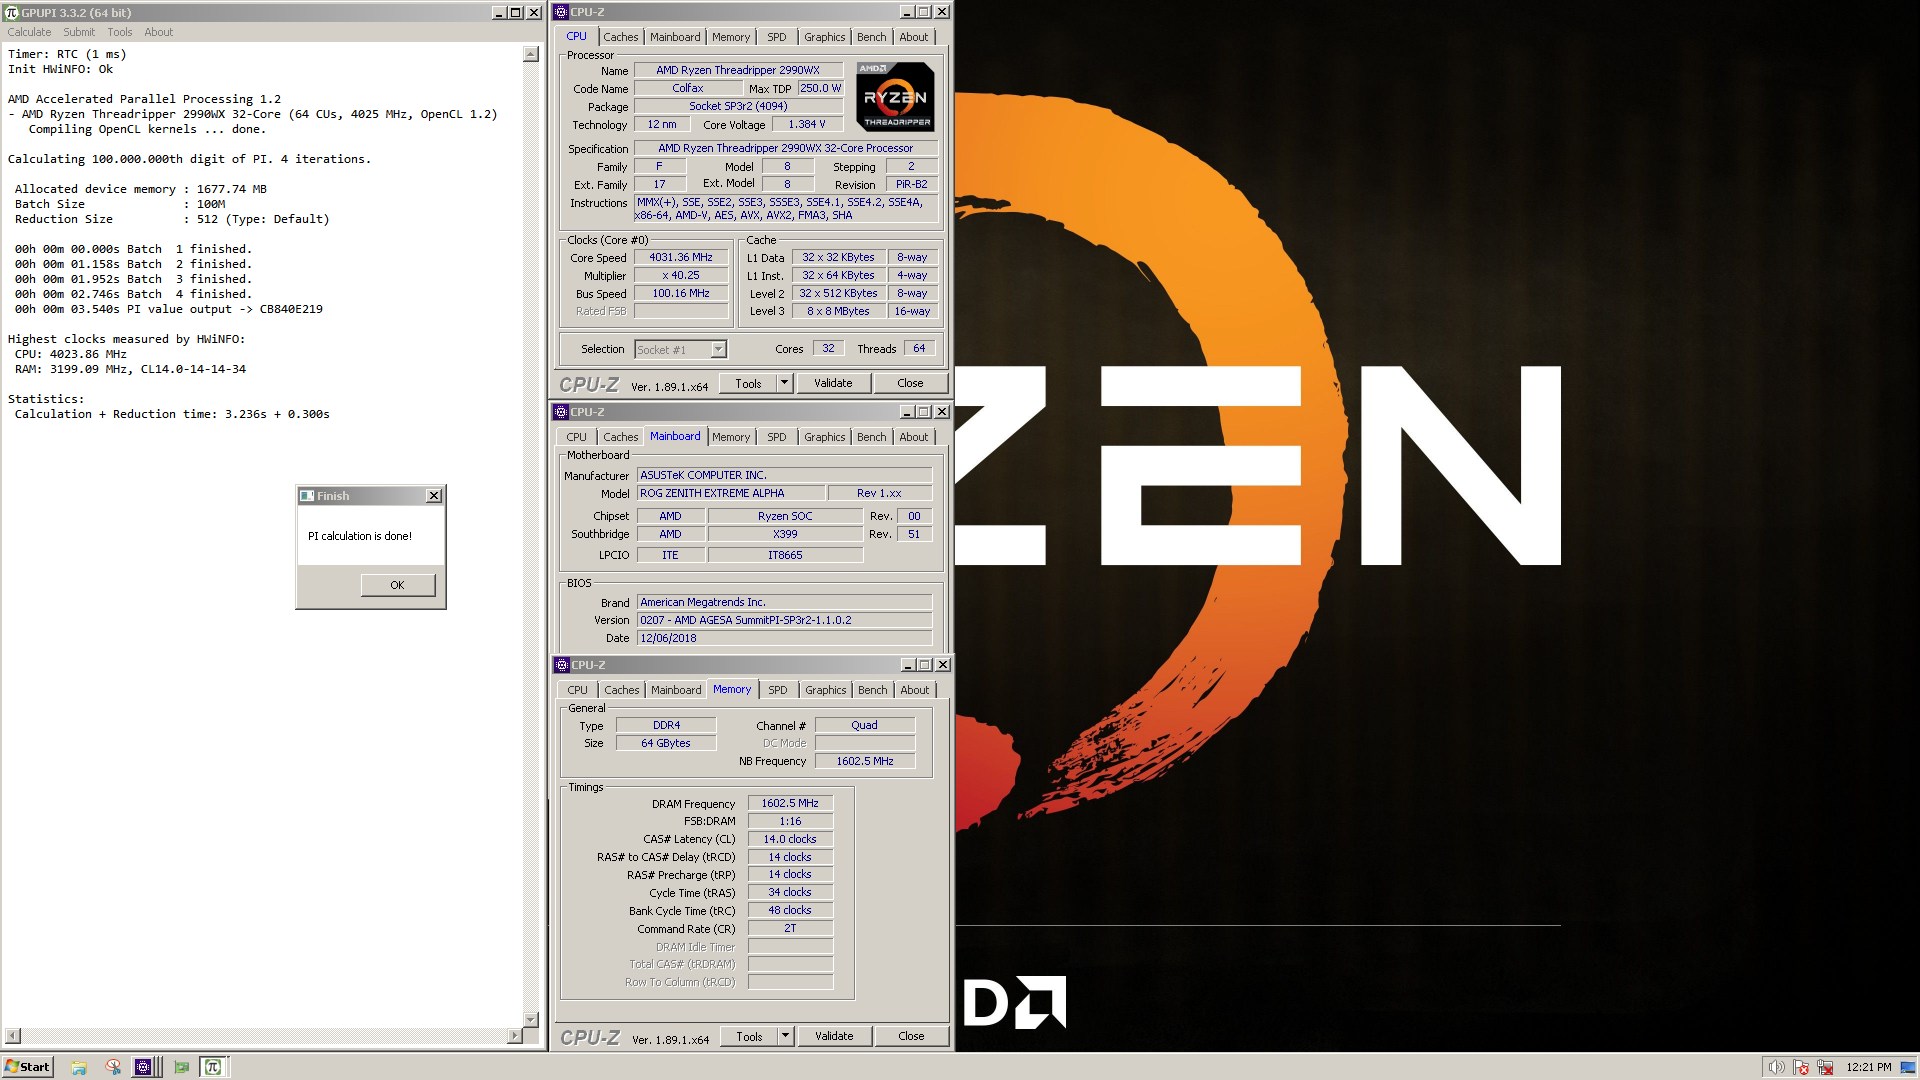Click GPUPI horizontal scrollbar left arrow
This screenshot has height=1080, width=1920.
pos(13,1036)
